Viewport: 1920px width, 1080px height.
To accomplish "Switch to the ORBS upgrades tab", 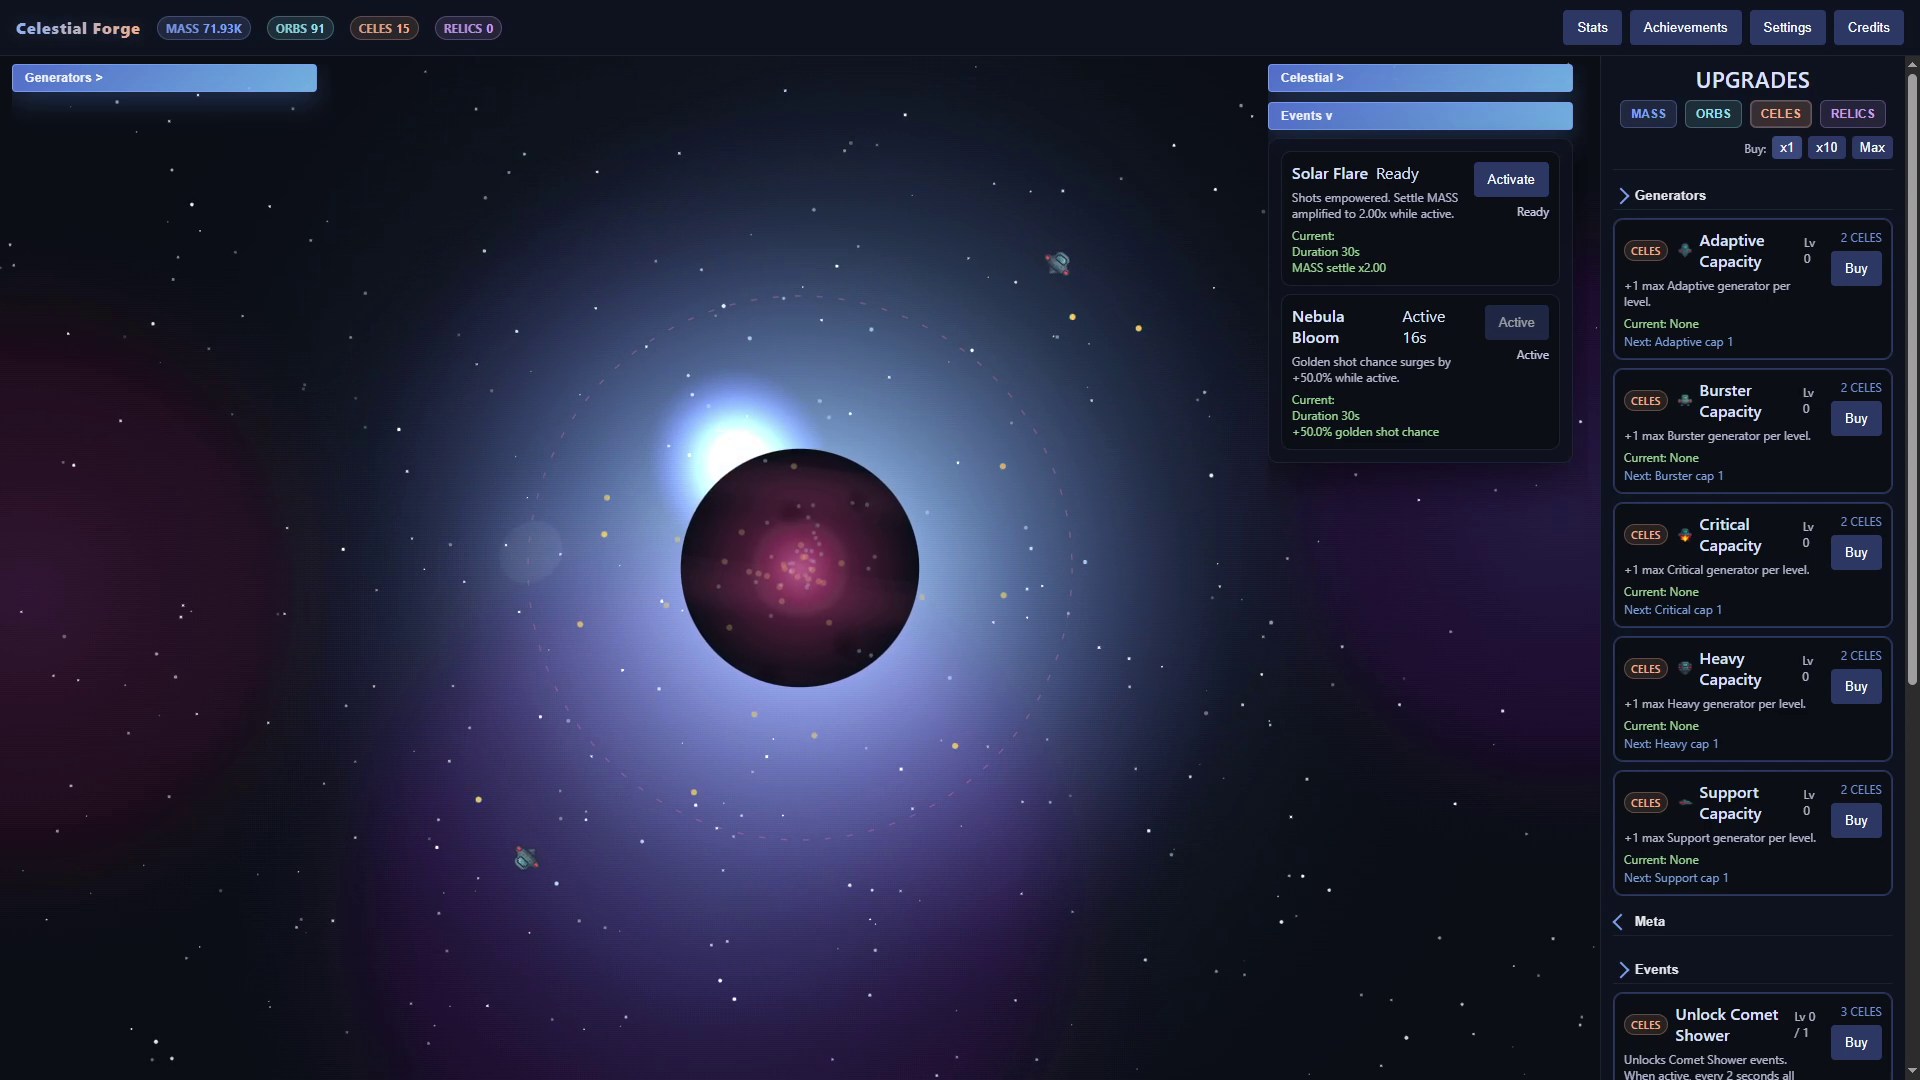I will coord(1712,114).
